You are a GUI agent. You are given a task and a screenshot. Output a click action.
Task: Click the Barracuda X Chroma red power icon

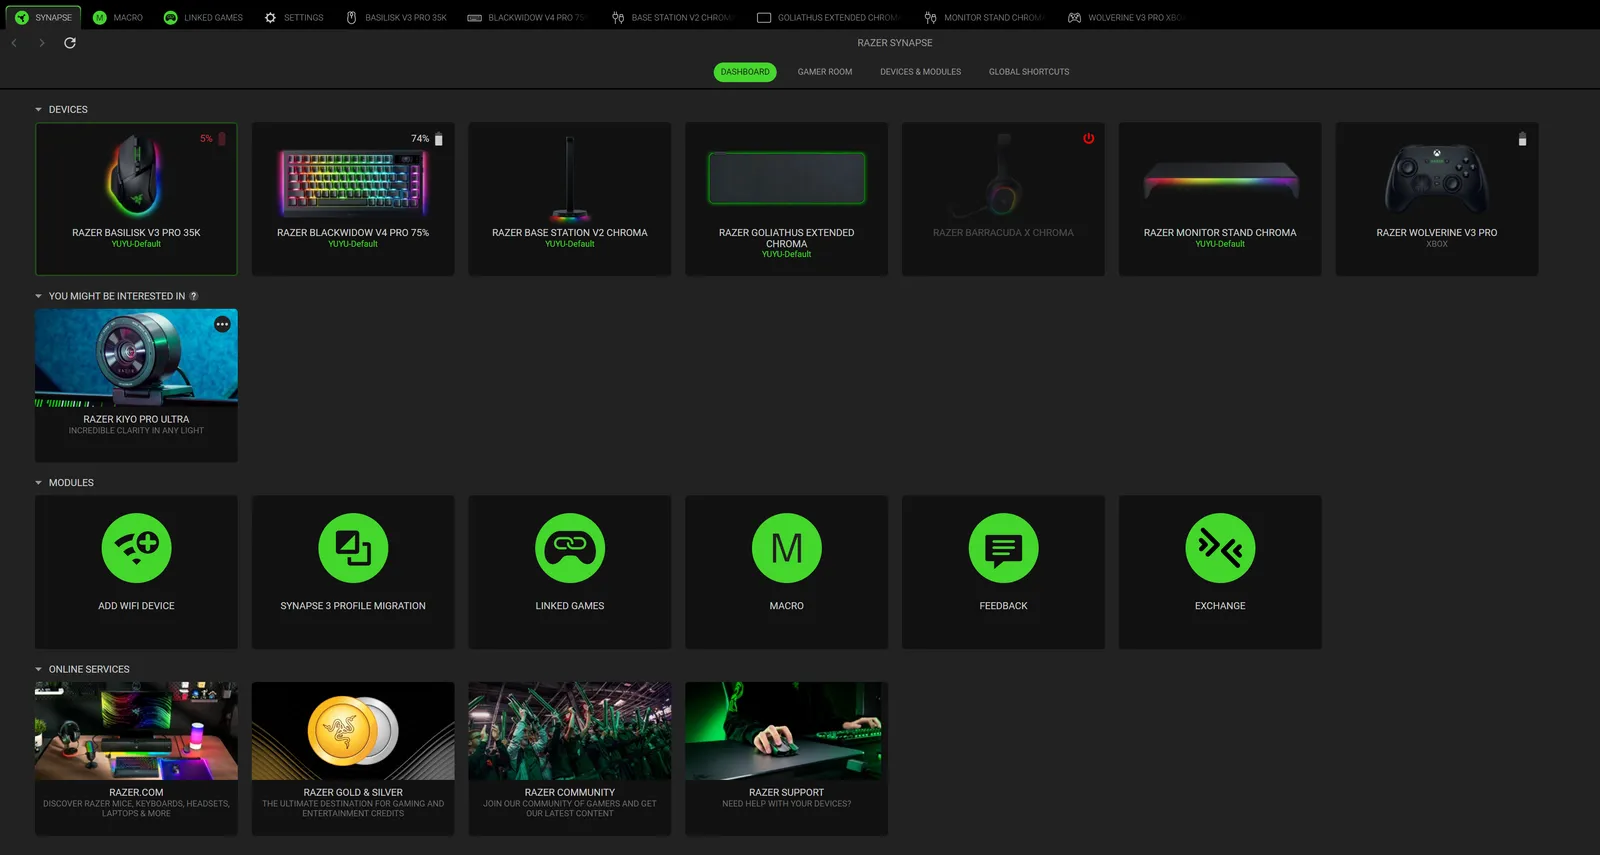pos(1088,139)
